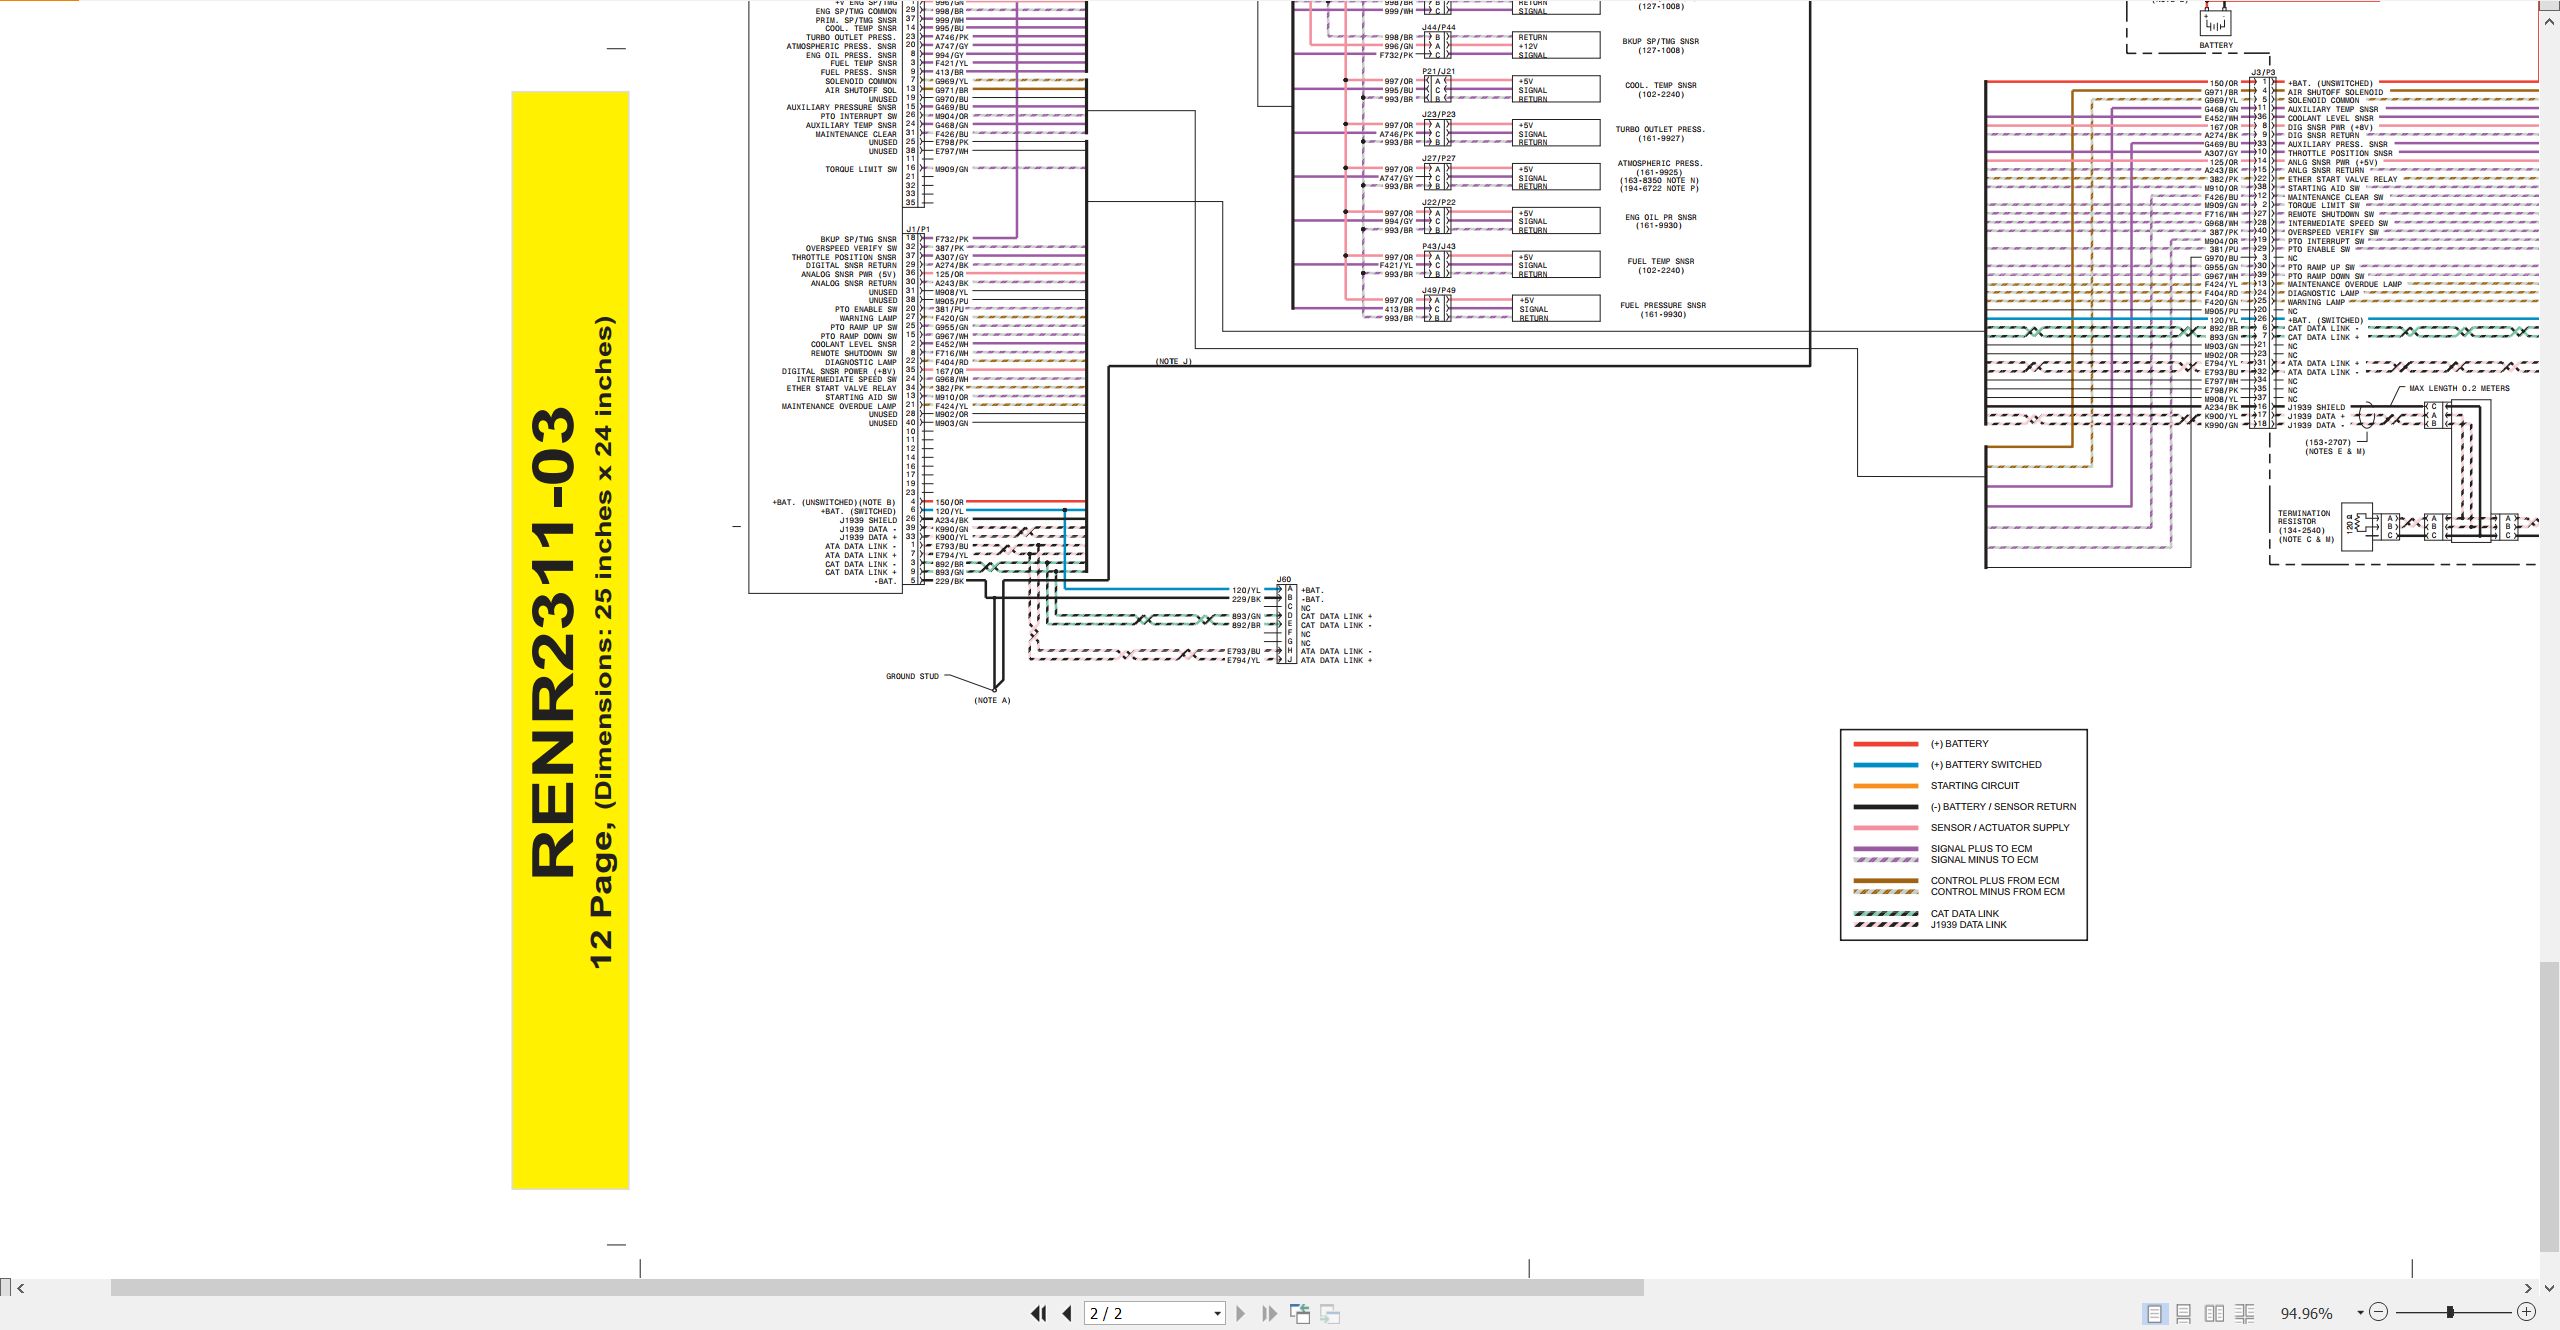
Task: Click the FUEL TEMP SNSR label
Action: (x=1661, y=262)
